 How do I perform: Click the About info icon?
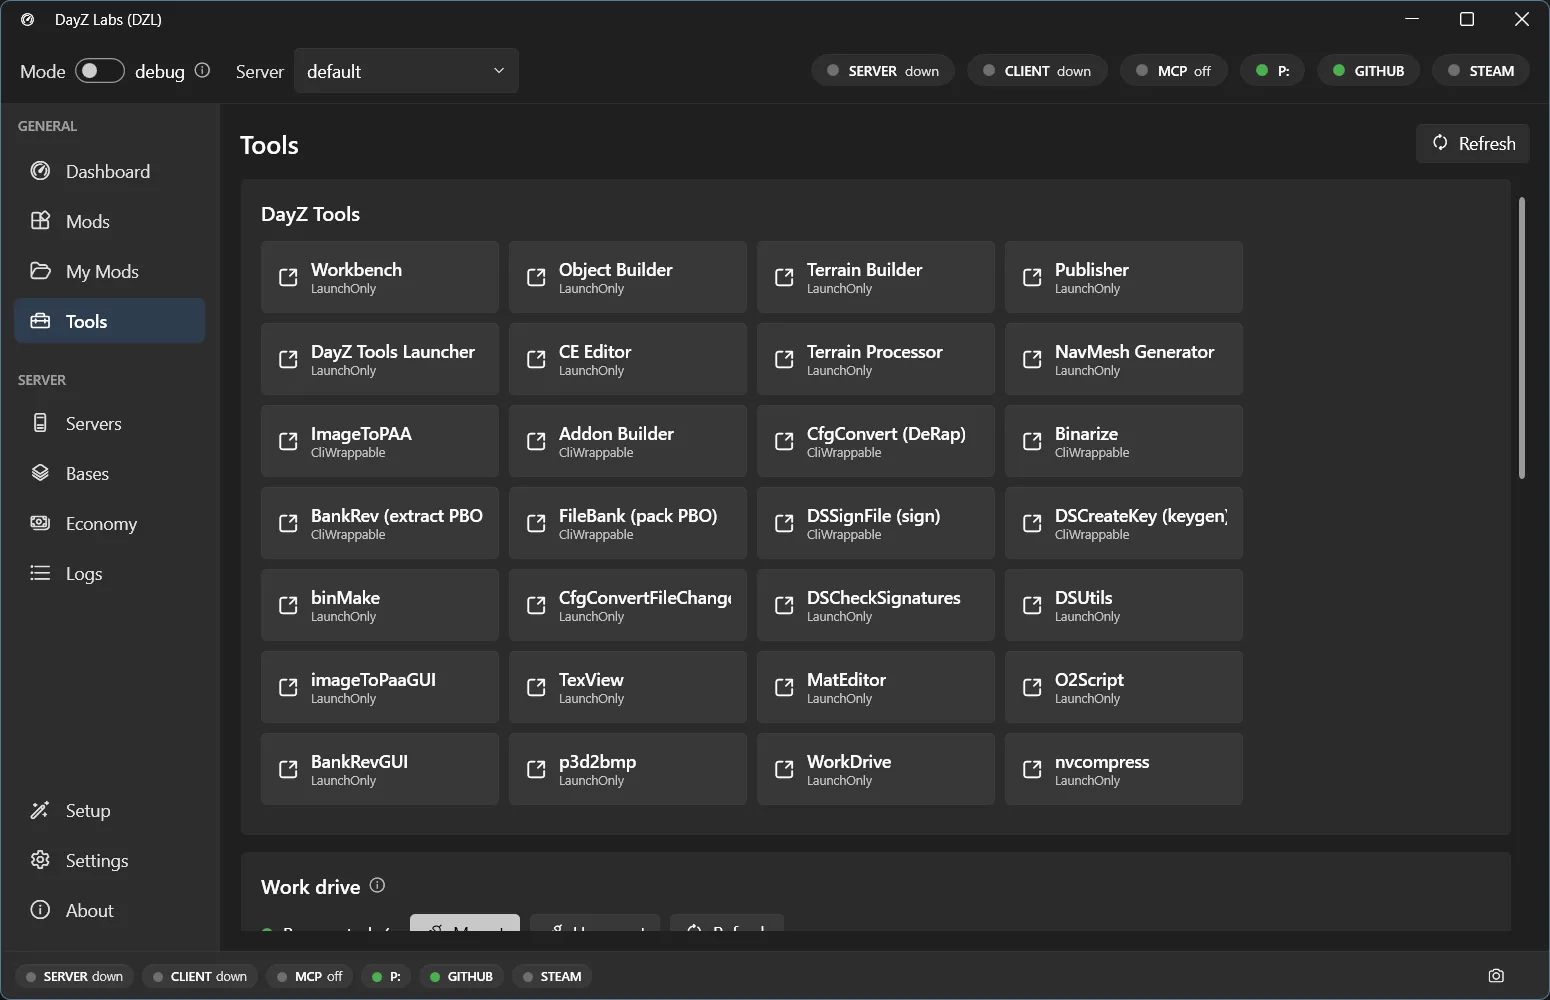[x=40, y=910]
